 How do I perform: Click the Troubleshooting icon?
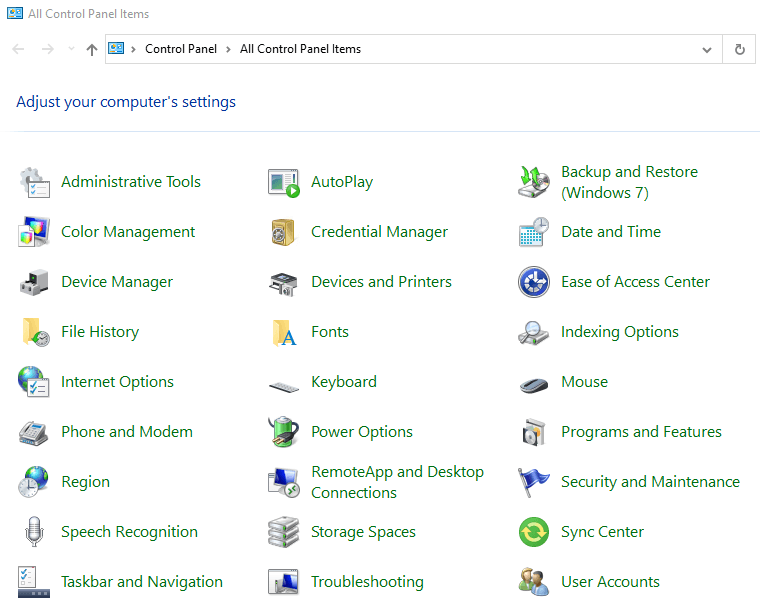click(284, 582)
